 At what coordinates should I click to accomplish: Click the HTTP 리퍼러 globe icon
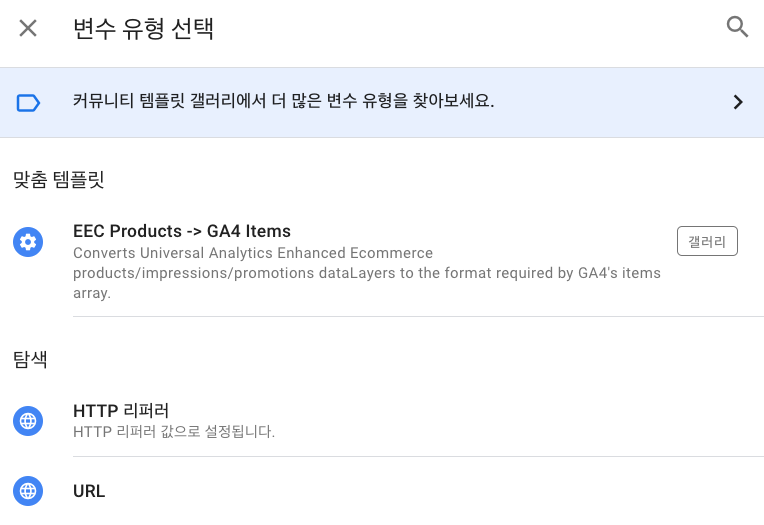click(28, 421)
